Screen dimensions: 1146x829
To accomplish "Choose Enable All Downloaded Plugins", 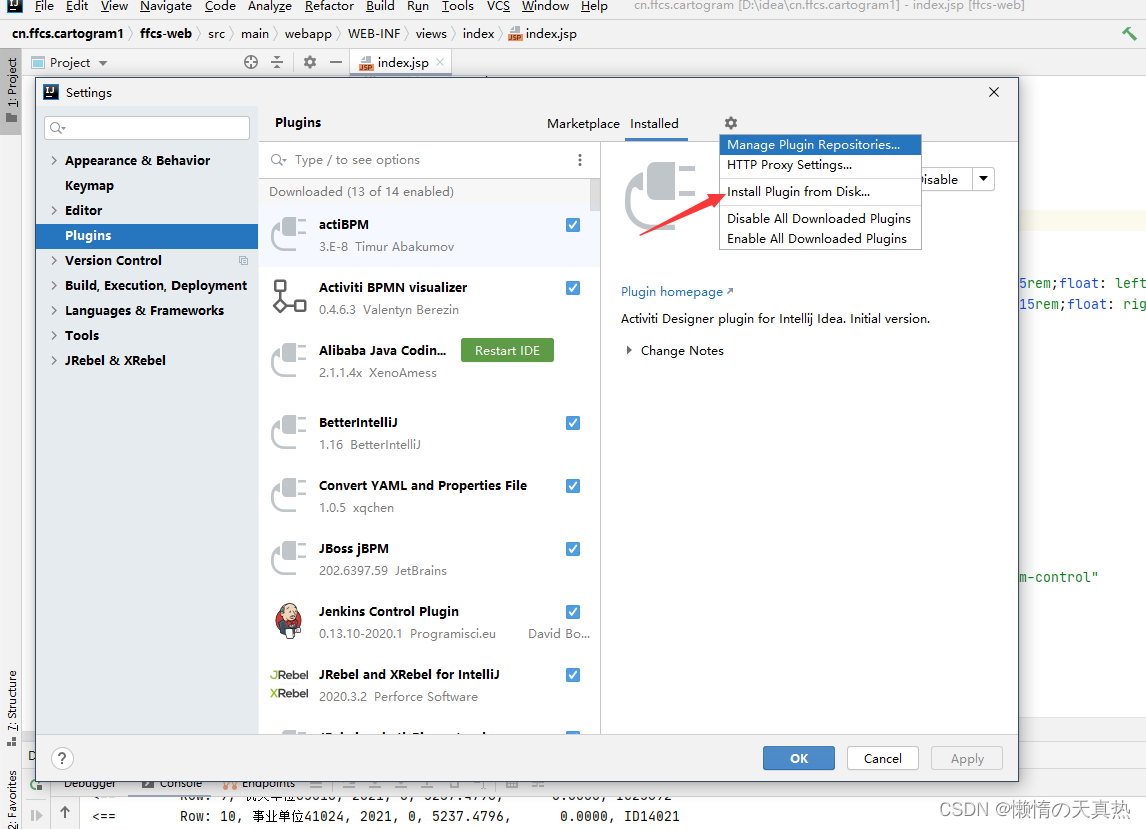I will click(x=820, y=238).
